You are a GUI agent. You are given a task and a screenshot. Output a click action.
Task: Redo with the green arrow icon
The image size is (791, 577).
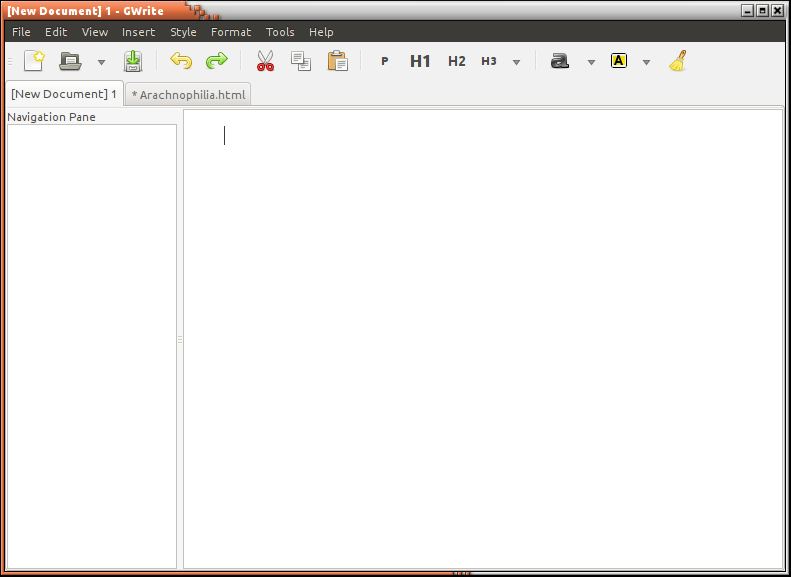coord(216,61)
